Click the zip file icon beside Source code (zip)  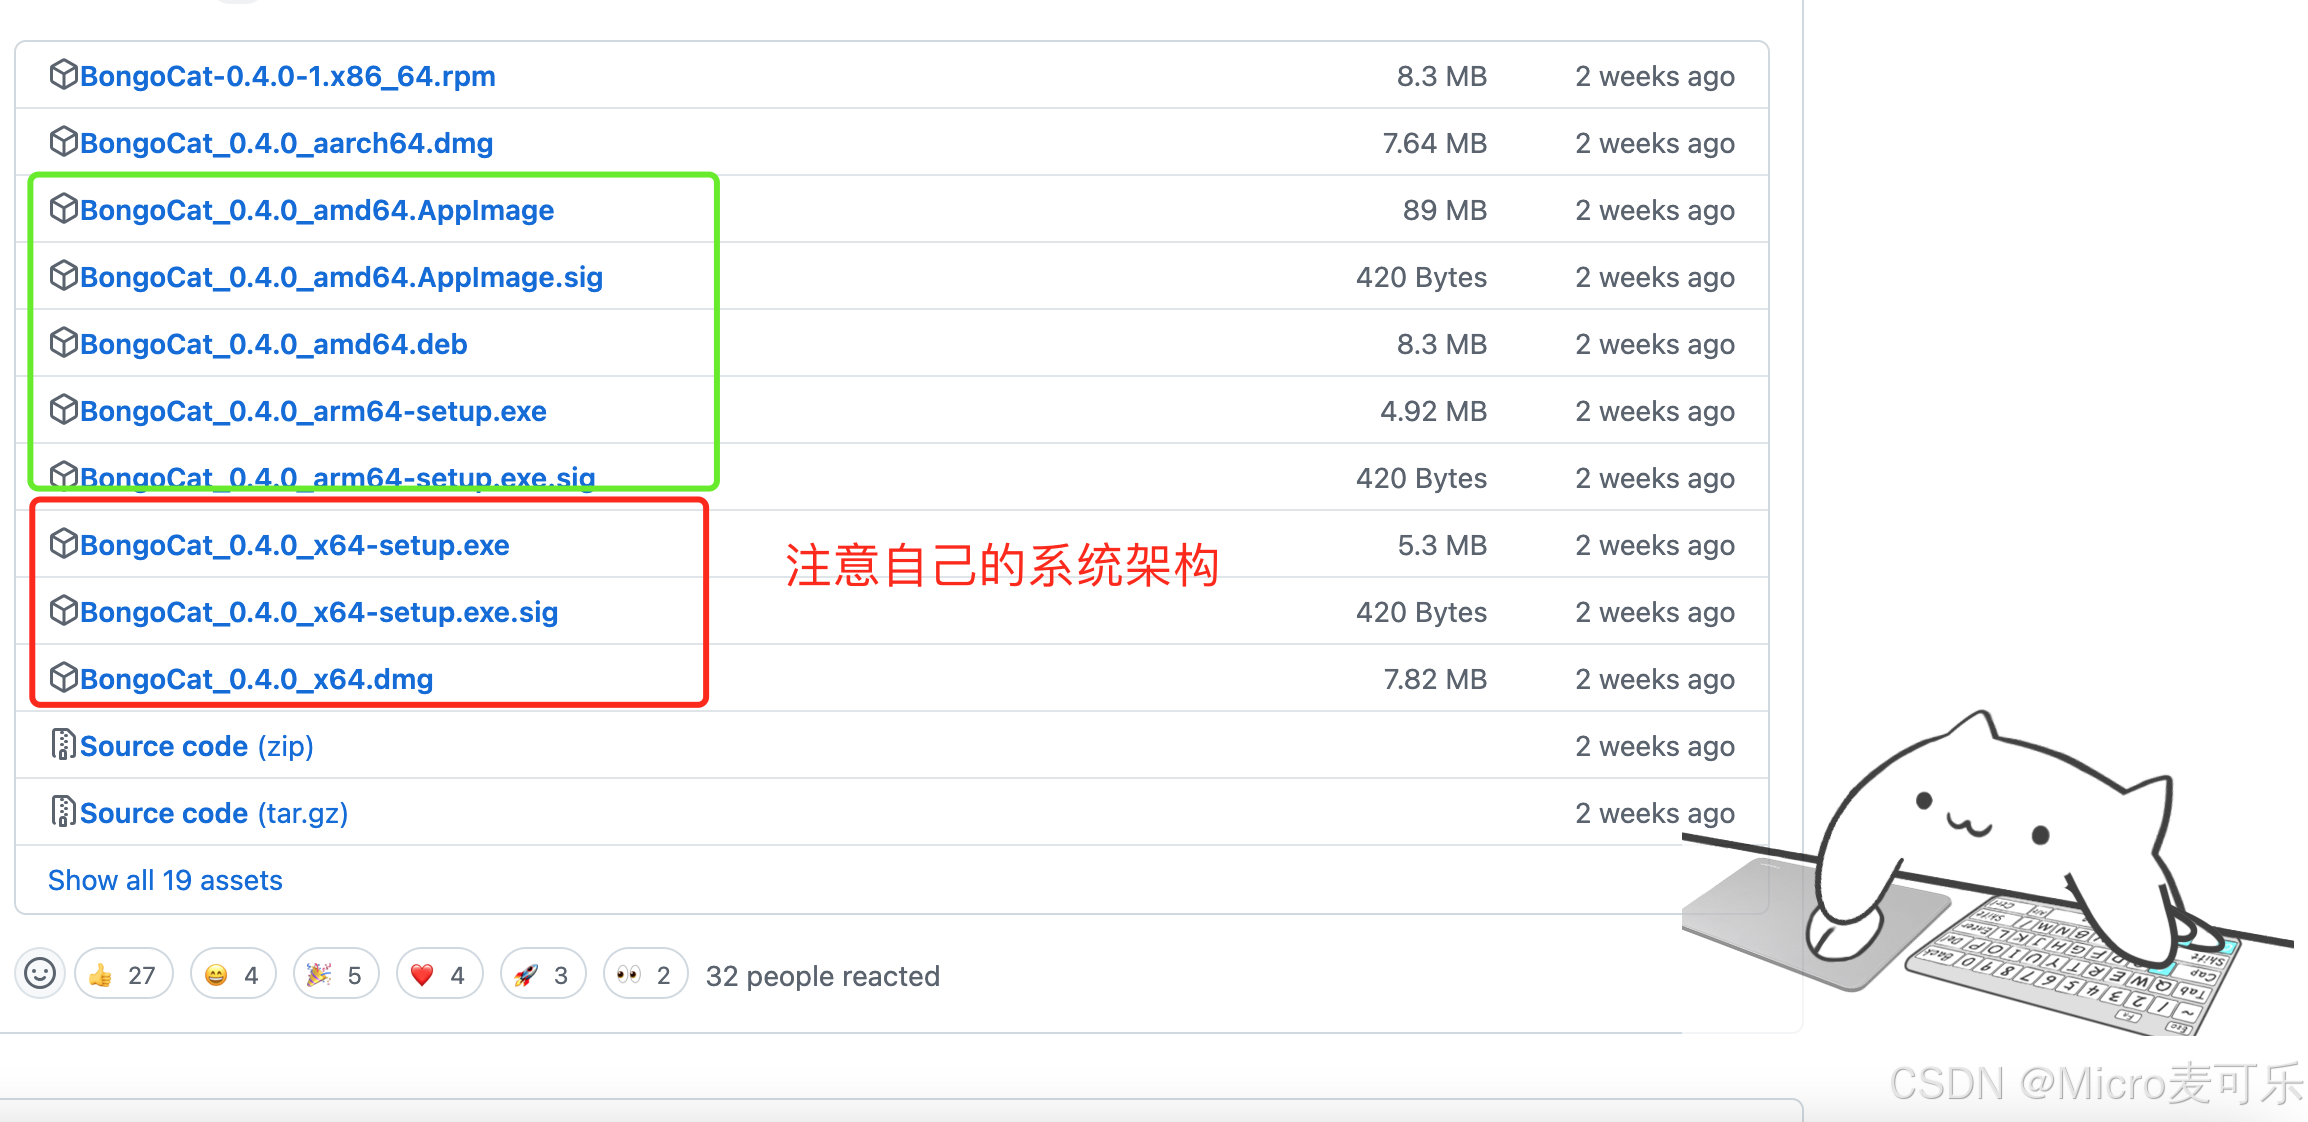(63, 745)
